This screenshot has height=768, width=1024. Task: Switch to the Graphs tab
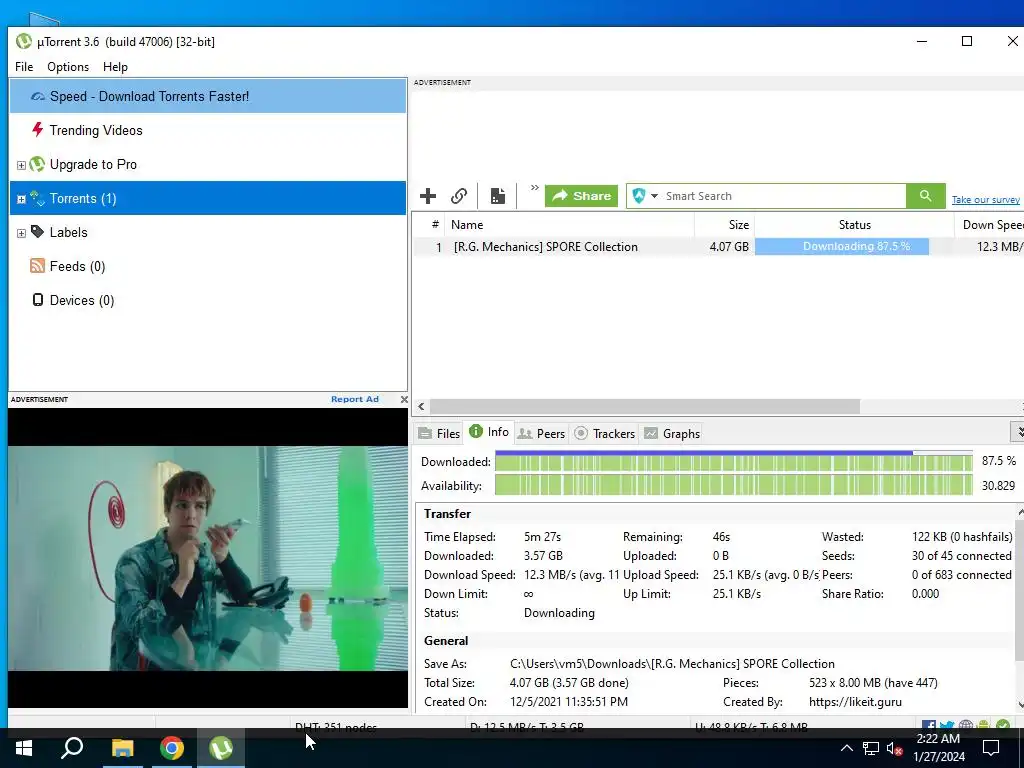pos(672,434)
